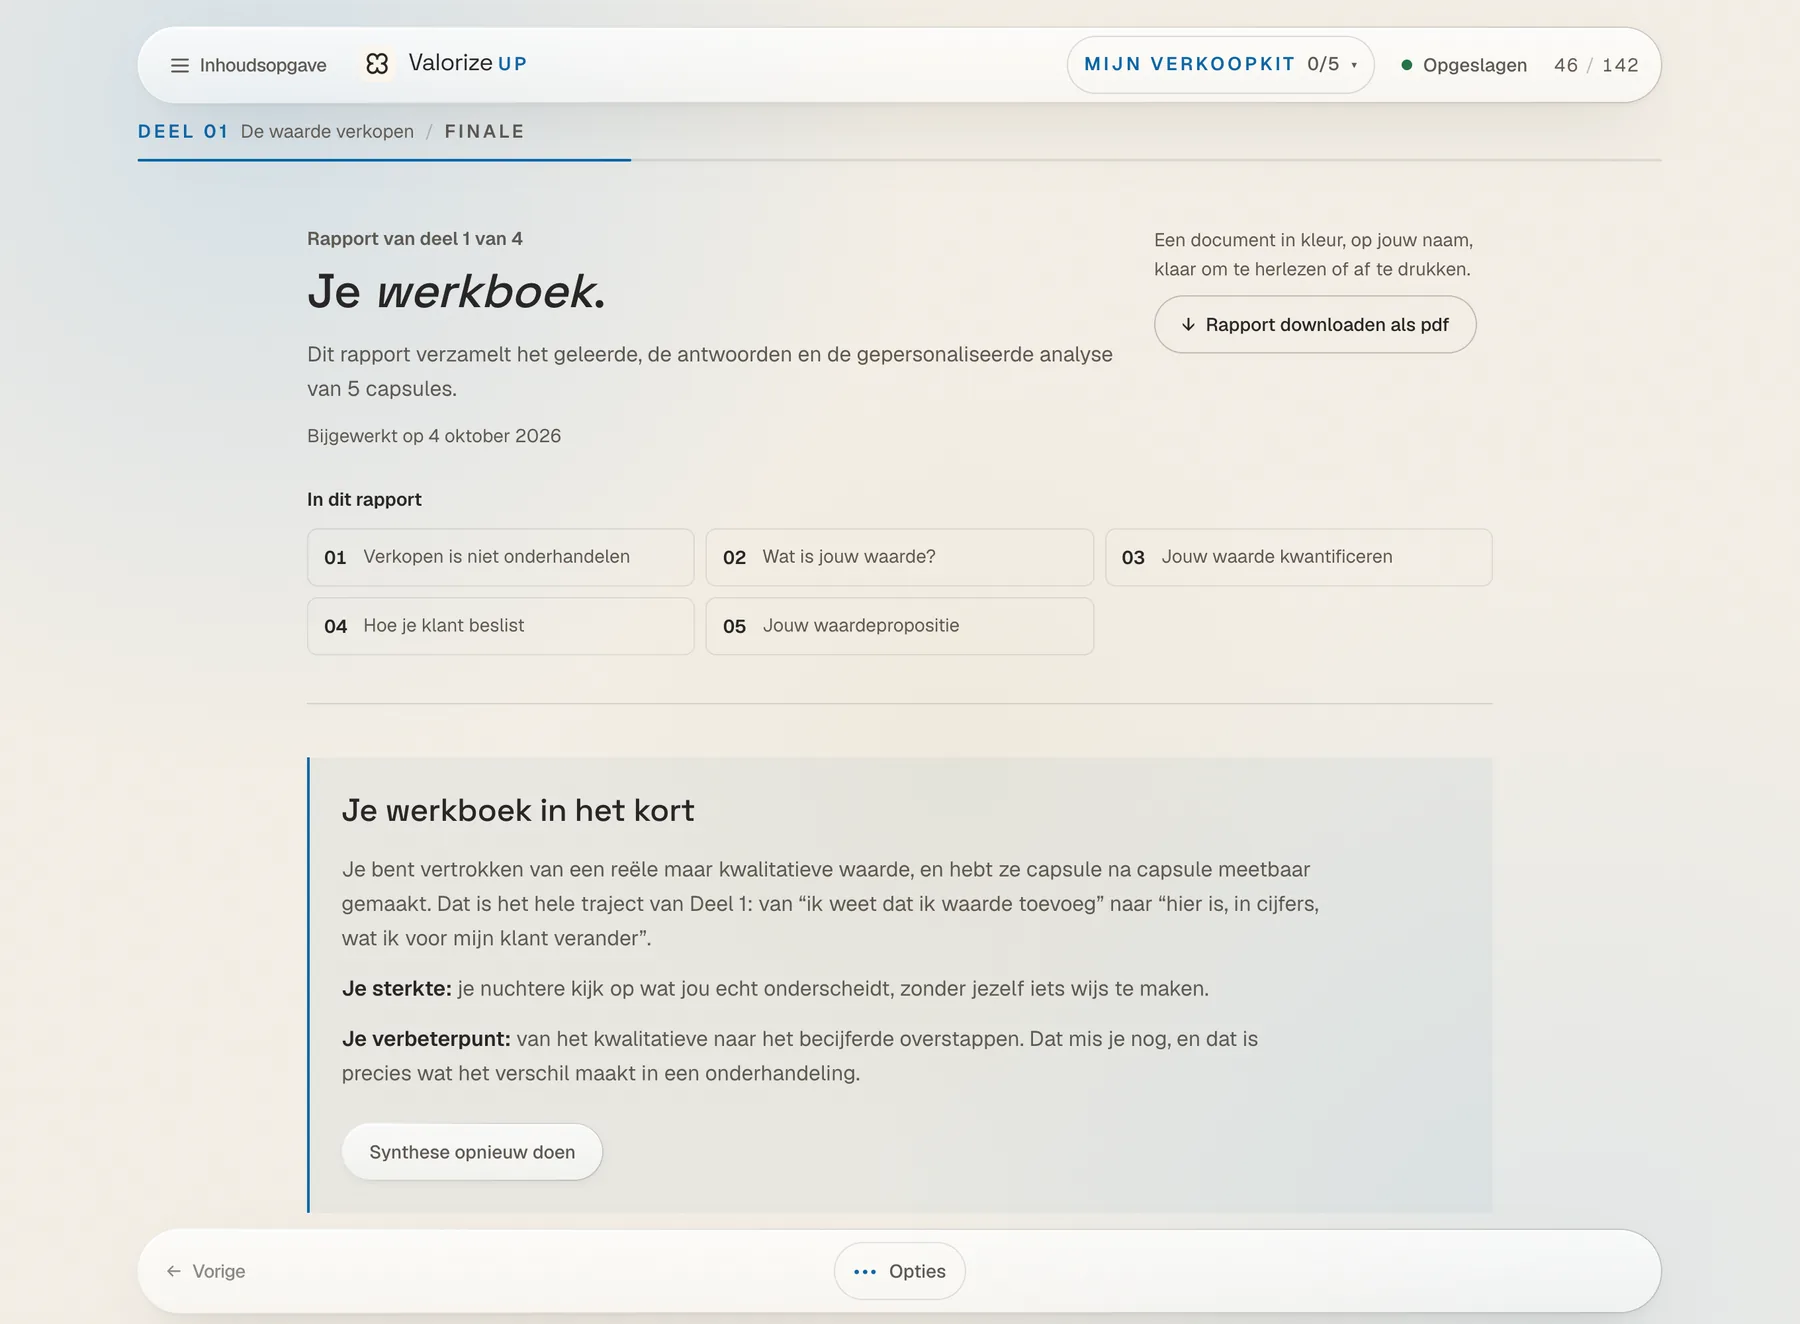Click the blue progress bar under breadcrumb

coord(384,160)
